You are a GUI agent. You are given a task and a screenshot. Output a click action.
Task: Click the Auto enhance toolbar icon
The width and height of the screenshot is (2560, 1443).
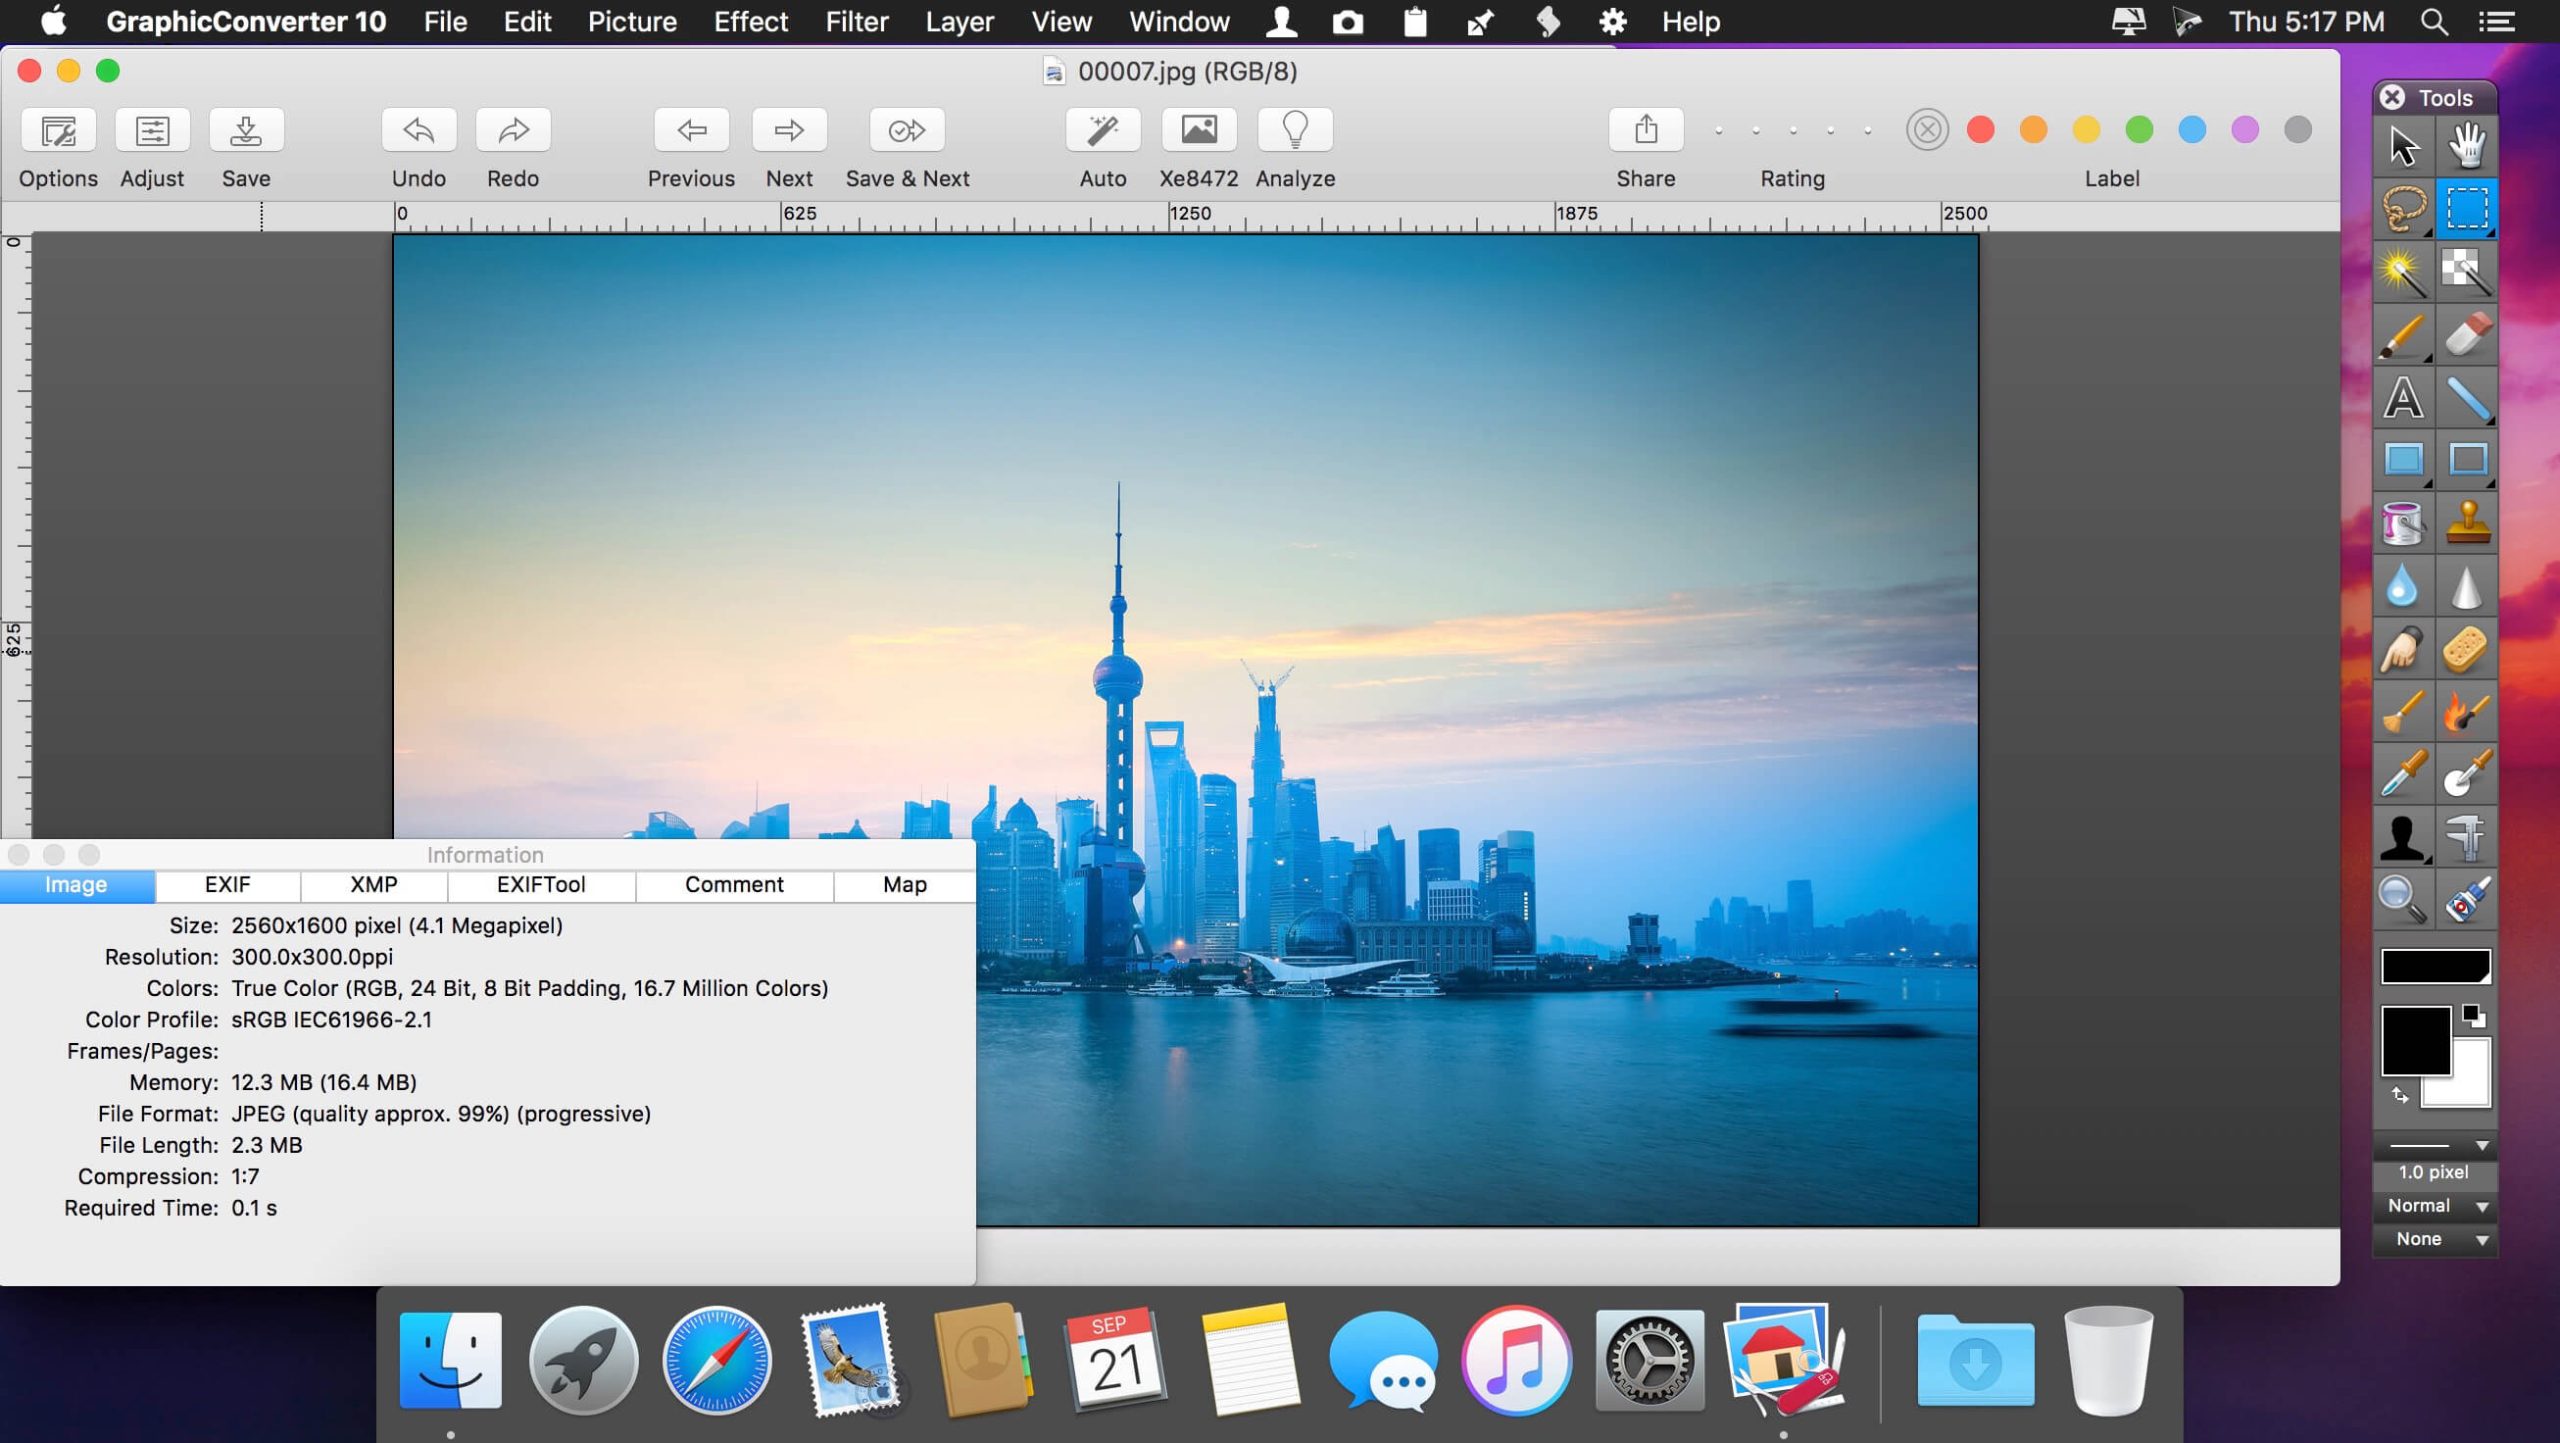1101,129
